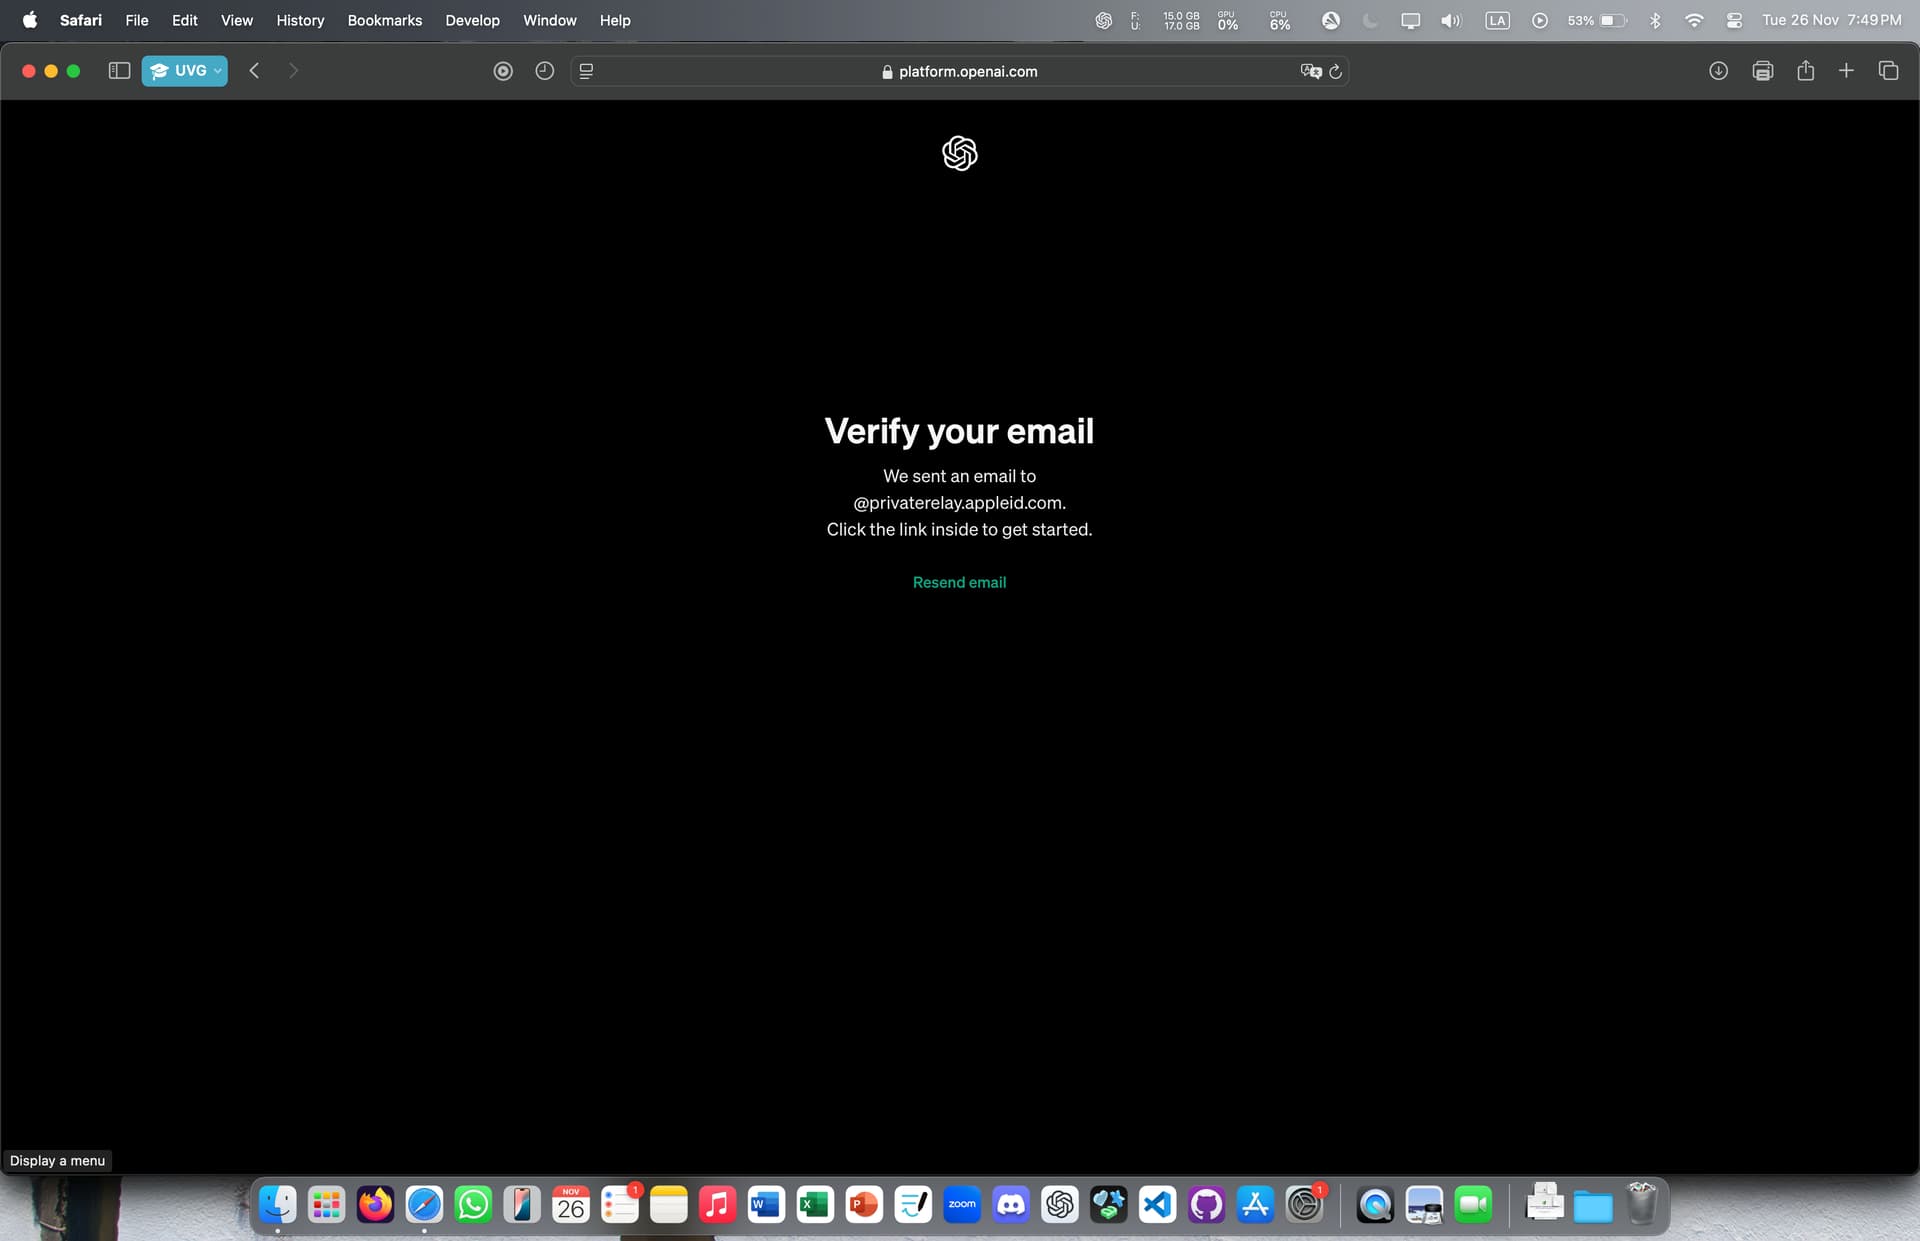Open Finder from the dock
Screen dimensions: 1920x1241
278,1204
